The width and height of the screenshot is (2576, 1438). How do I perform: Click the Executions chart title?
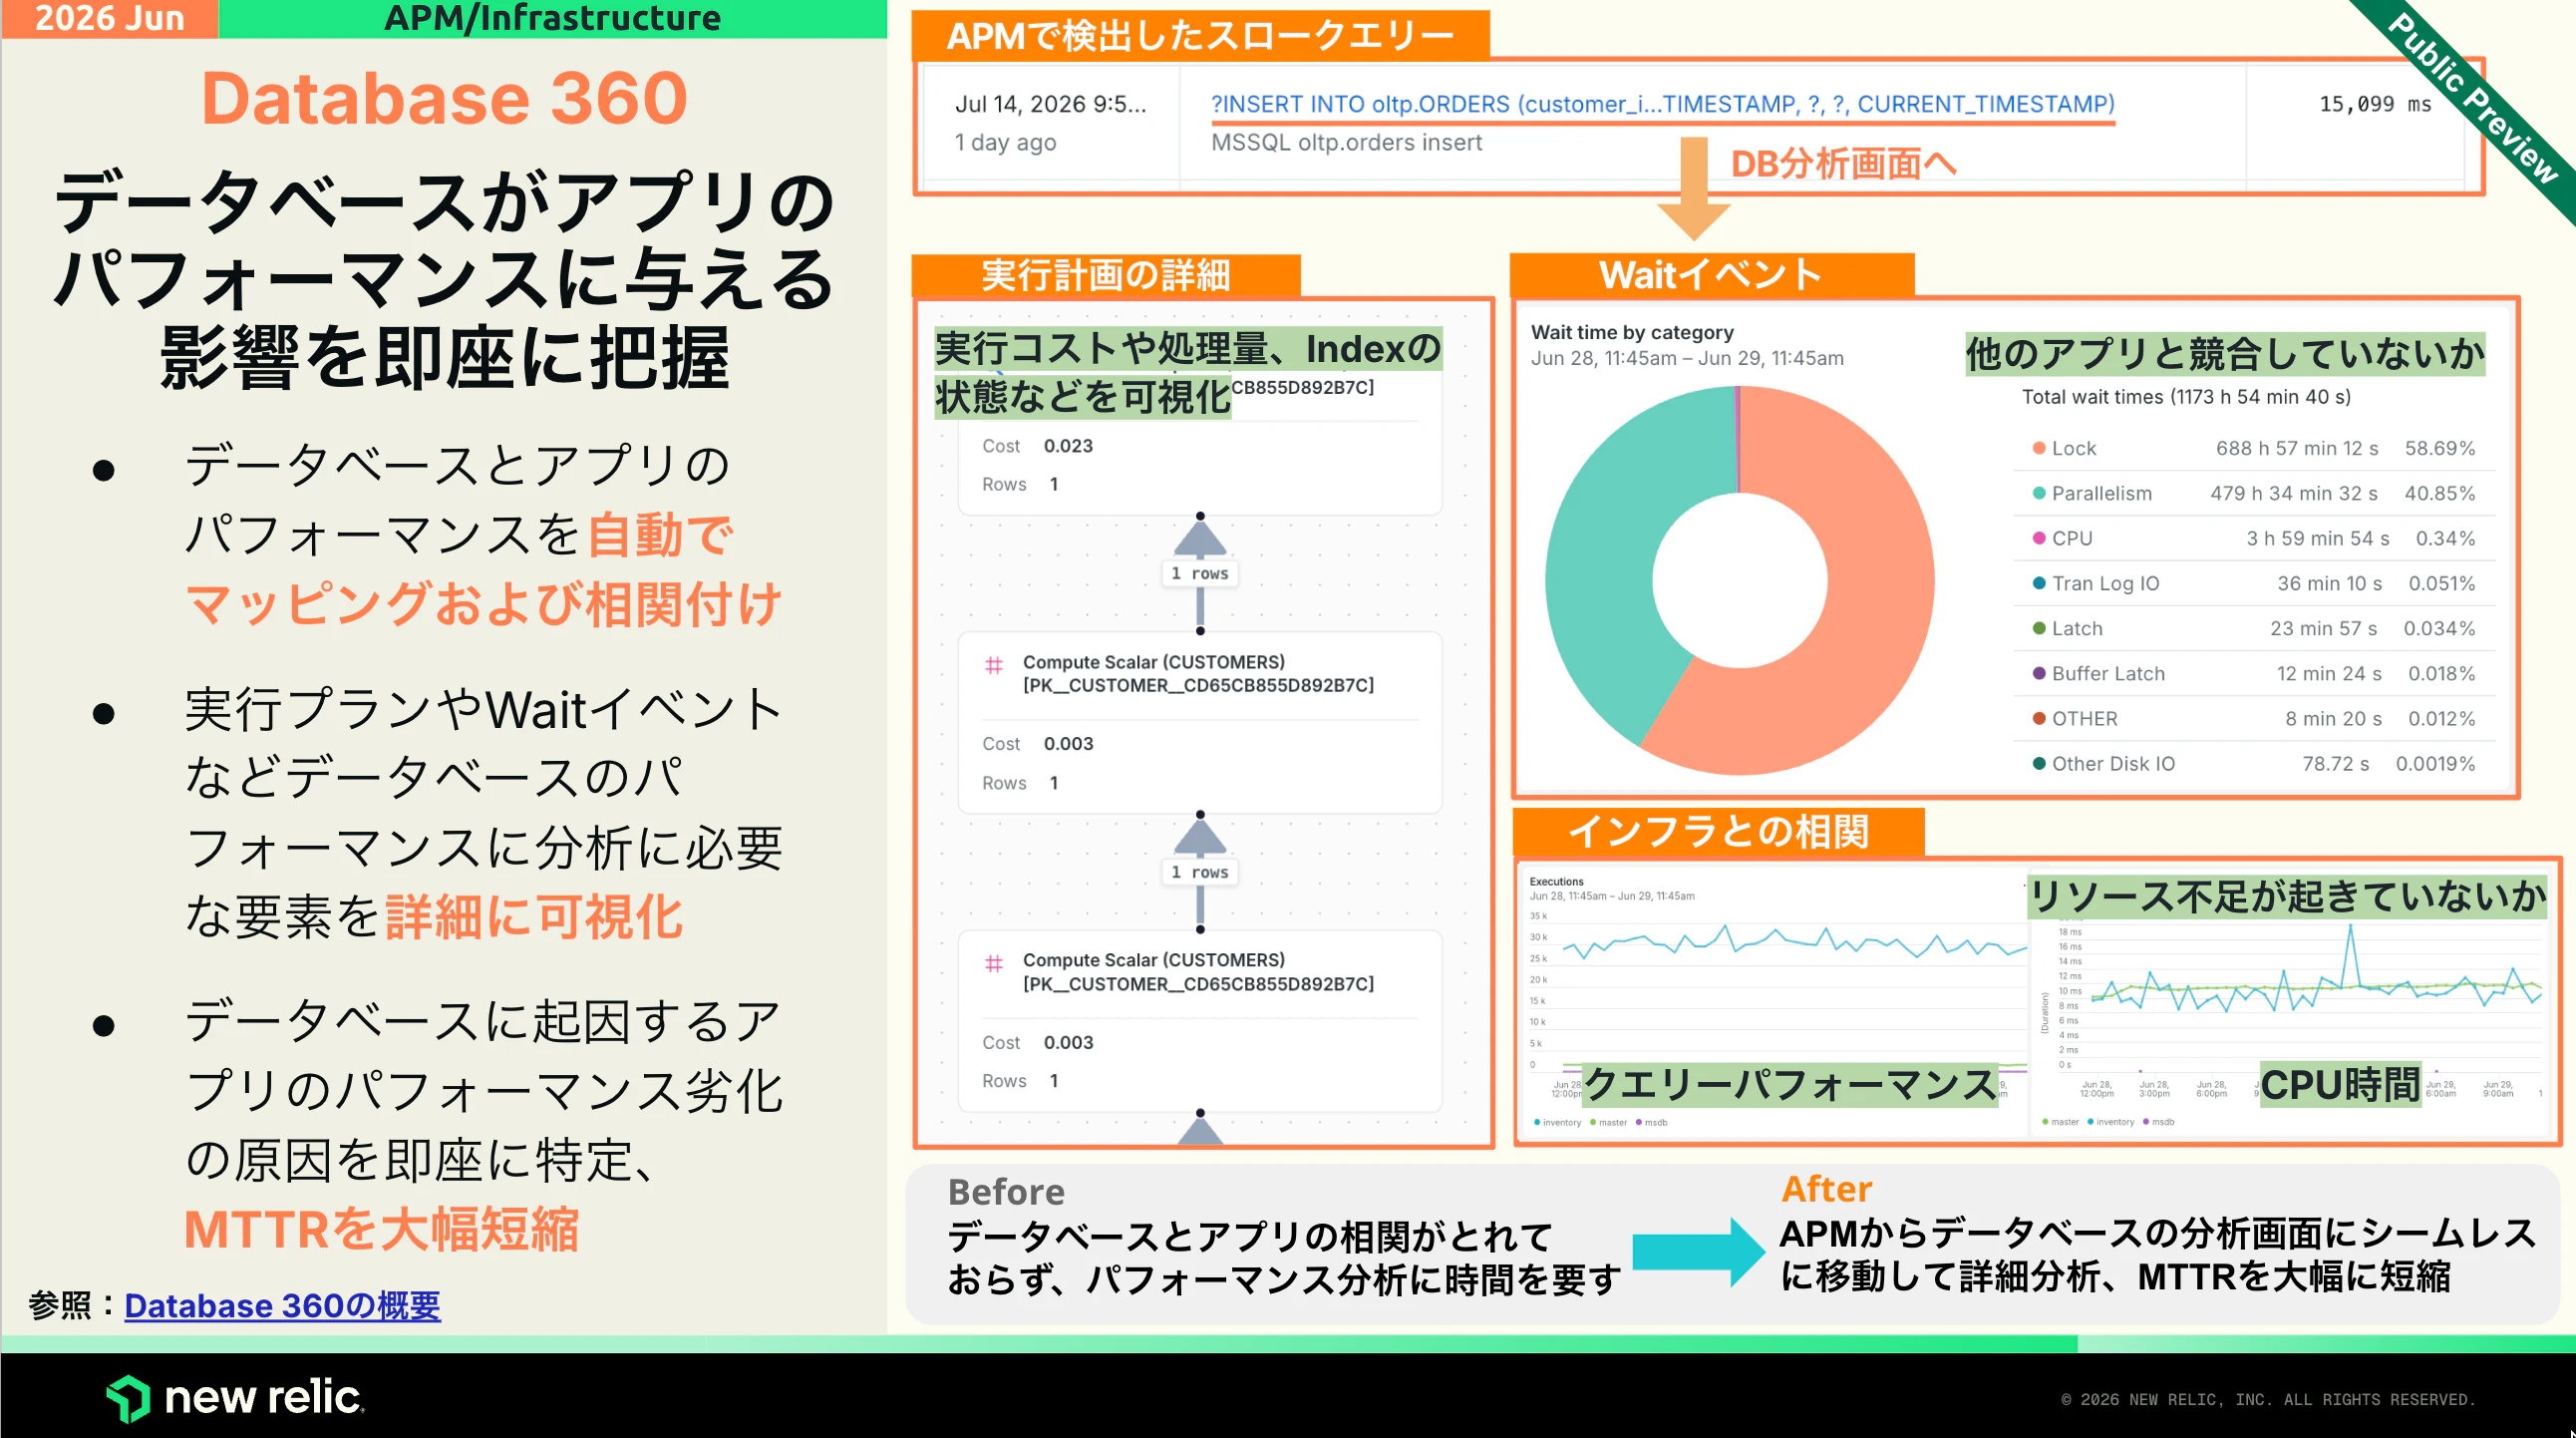tap(1556, 881)
